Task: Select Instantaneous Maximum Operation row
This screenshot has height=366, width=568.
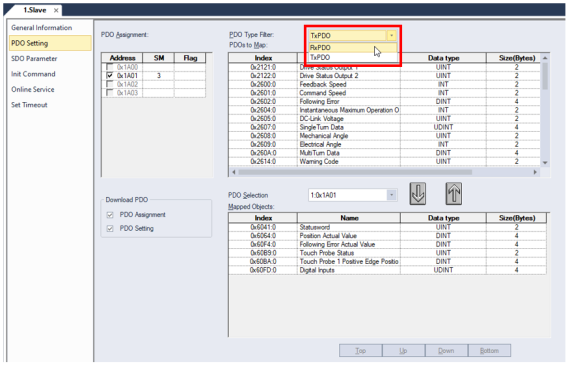Action: pos(384,110)
